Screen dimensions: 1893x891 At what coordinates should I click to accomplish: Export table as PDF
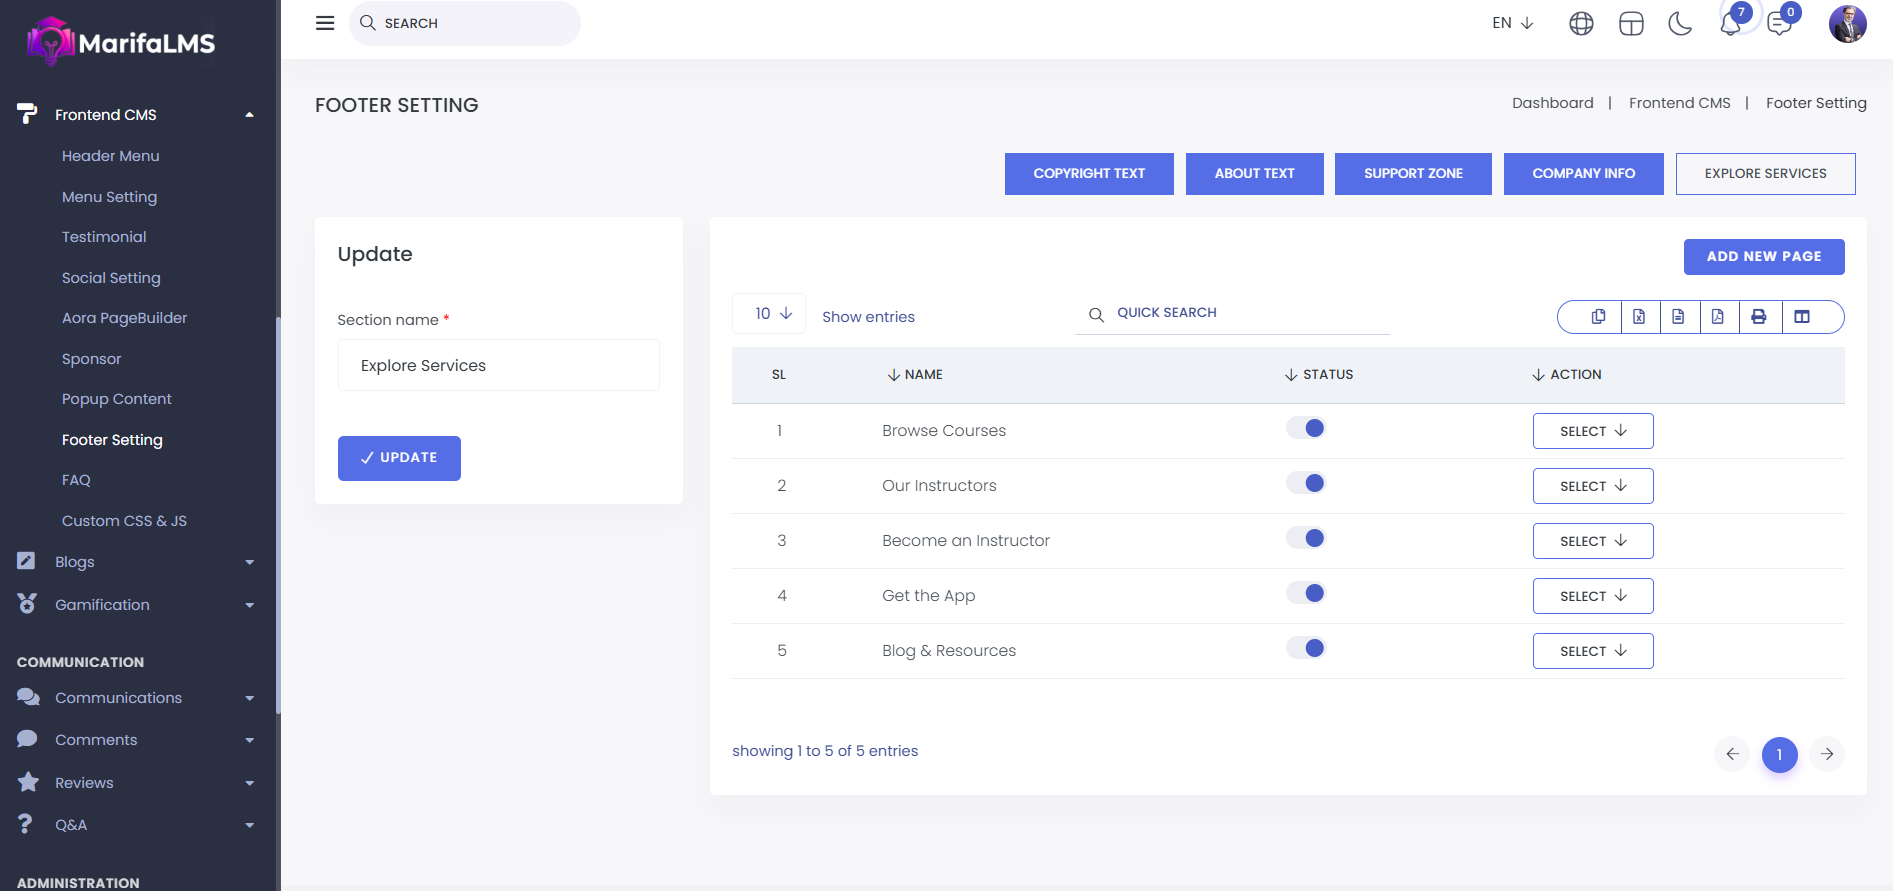[1717, 317]
